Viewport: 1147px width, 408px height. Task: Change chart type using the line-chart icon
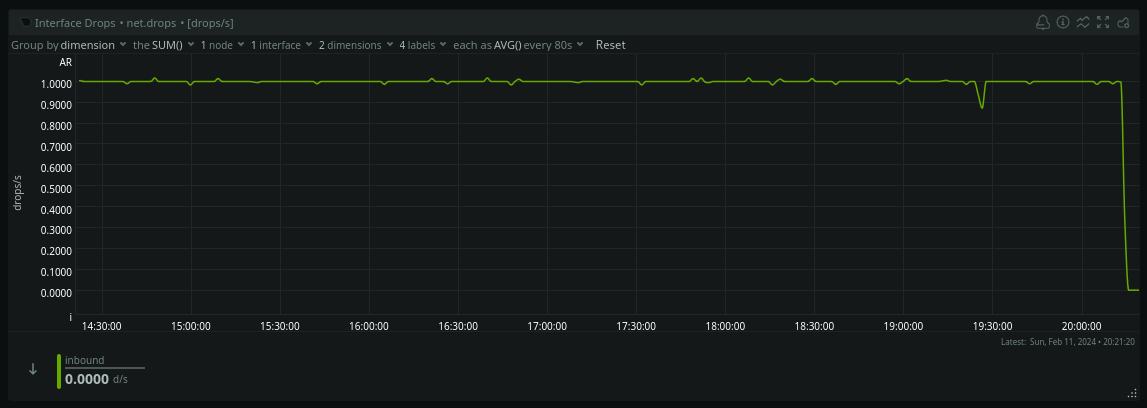(1082, 22)
